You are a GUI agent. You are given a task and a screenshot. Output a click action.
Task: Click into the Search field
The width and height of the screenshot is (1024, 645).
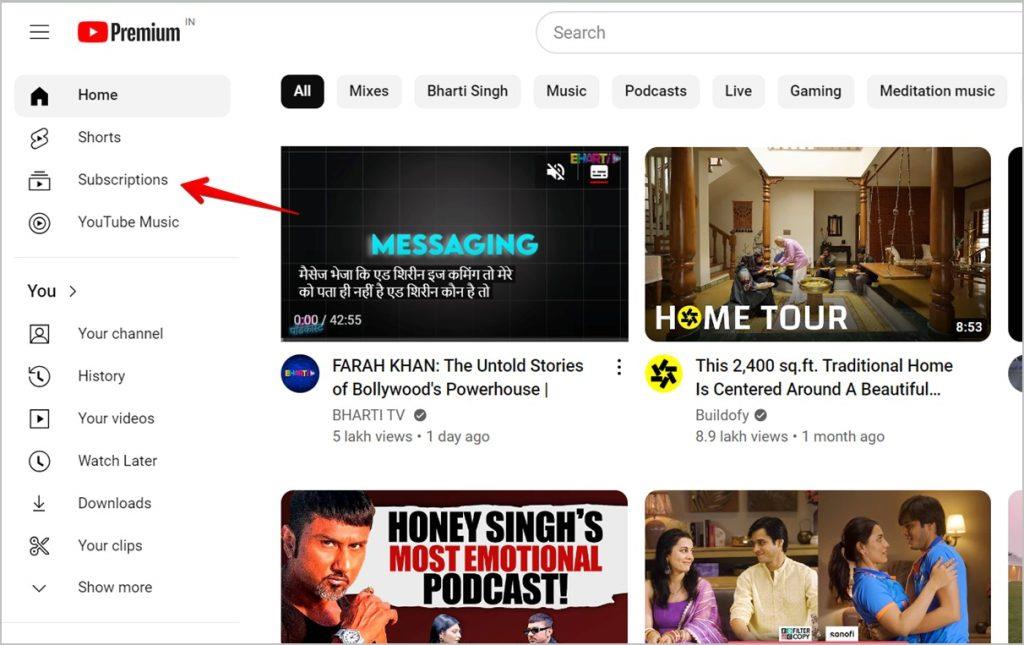pos(780,33)
